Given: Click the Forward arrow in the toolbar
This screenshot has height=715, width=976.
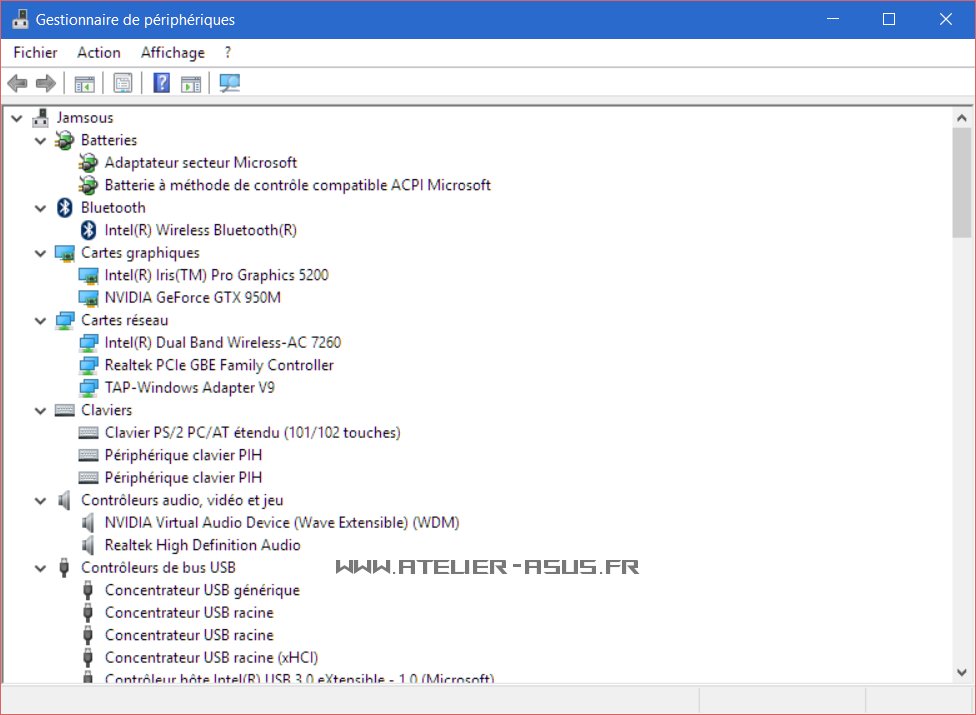Looking at the screenshot, I should pos(45,83).
